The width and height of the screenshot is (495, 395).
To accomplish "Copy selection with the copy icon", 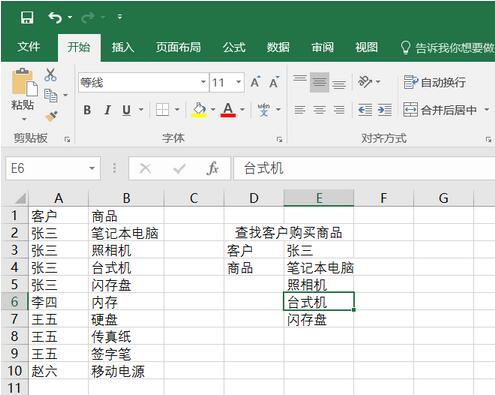I will pyautogui.click(x=51, y=96).
